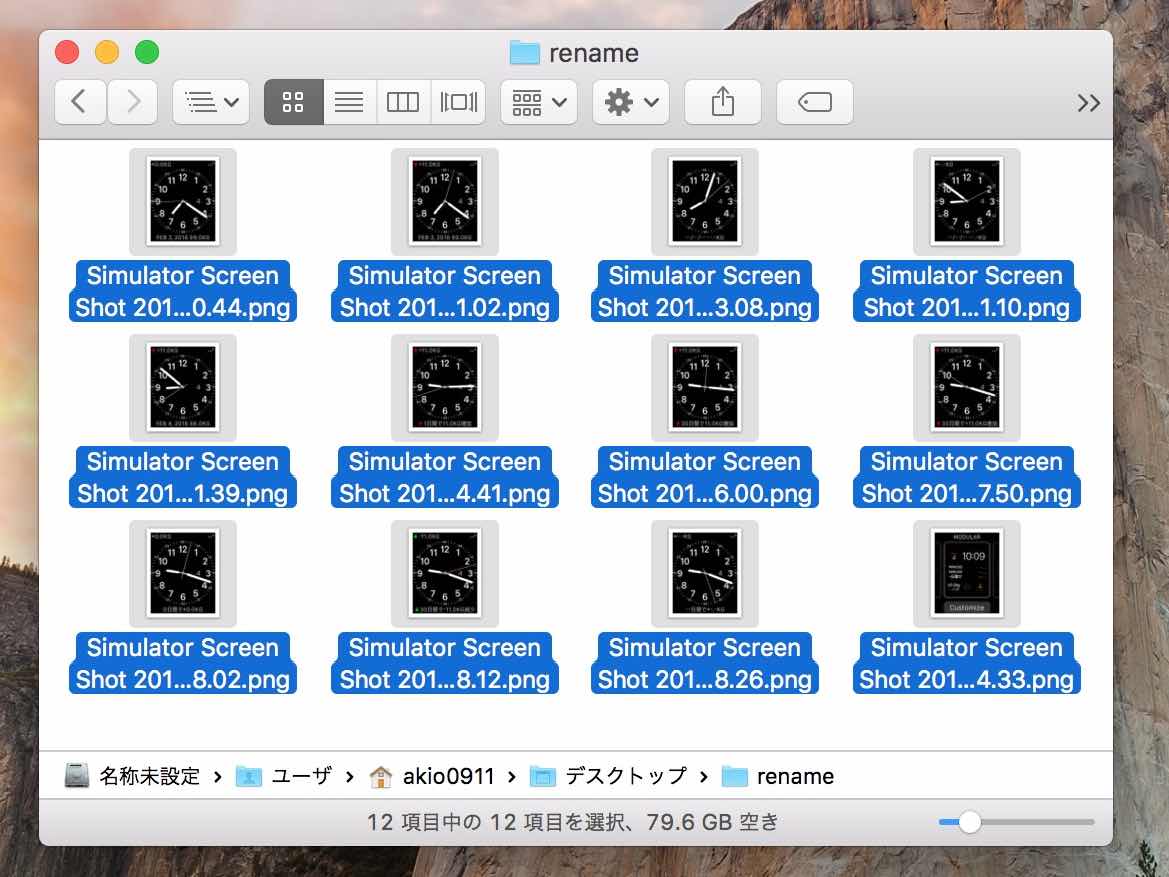Click the Edit Tags toolbar button

pyautogui.click(x=815, y=101)
